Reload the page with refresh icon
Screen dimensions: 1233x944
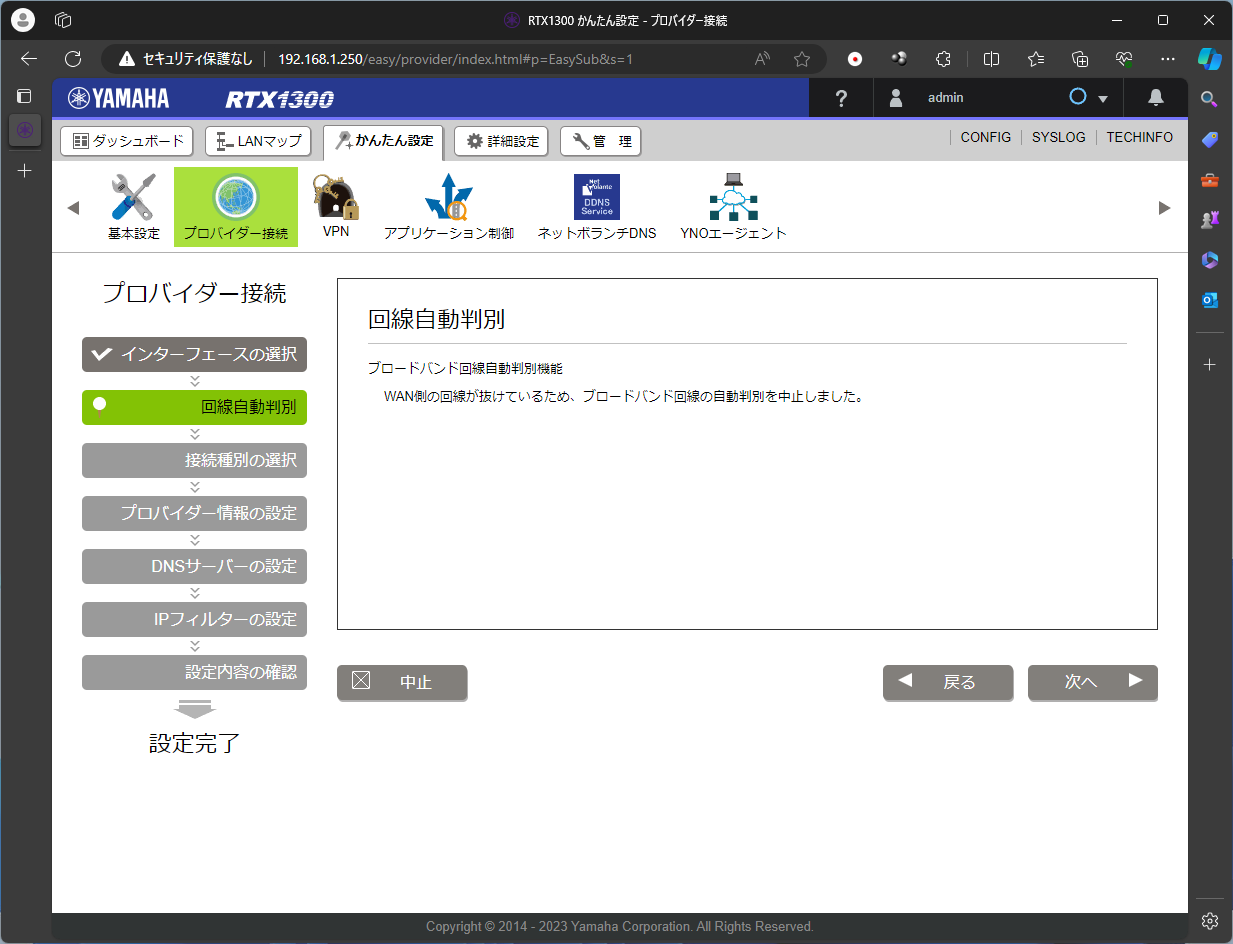point(73,59)
